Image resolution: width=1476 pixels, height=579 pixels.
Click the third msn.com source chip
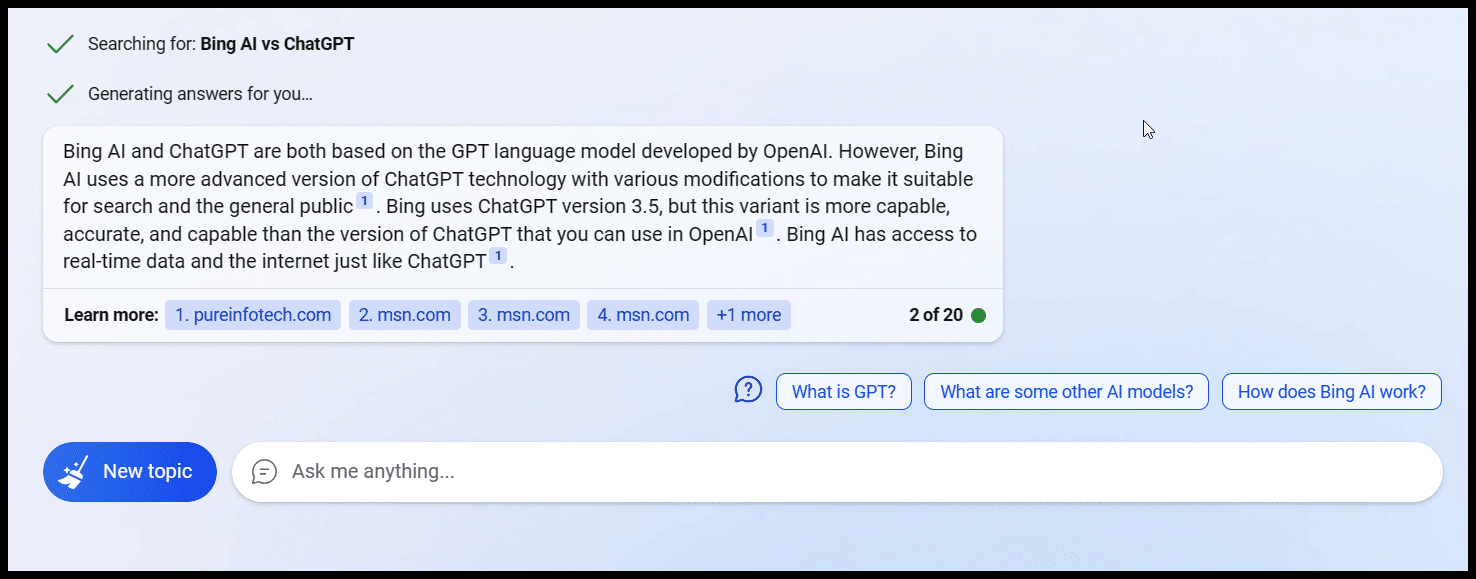tap(523, 314)
